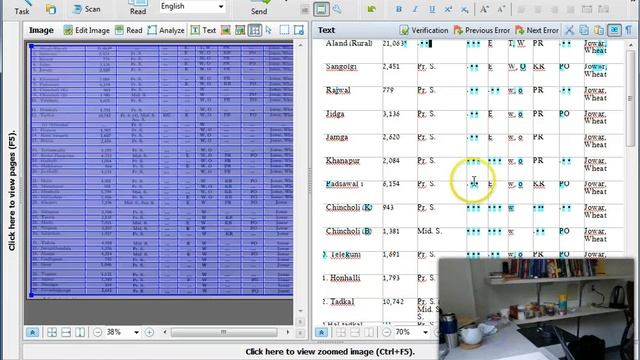Viewport: 640px width, 360px height.
Task: Select the draw Text area tool
Action: pos(203,30)
